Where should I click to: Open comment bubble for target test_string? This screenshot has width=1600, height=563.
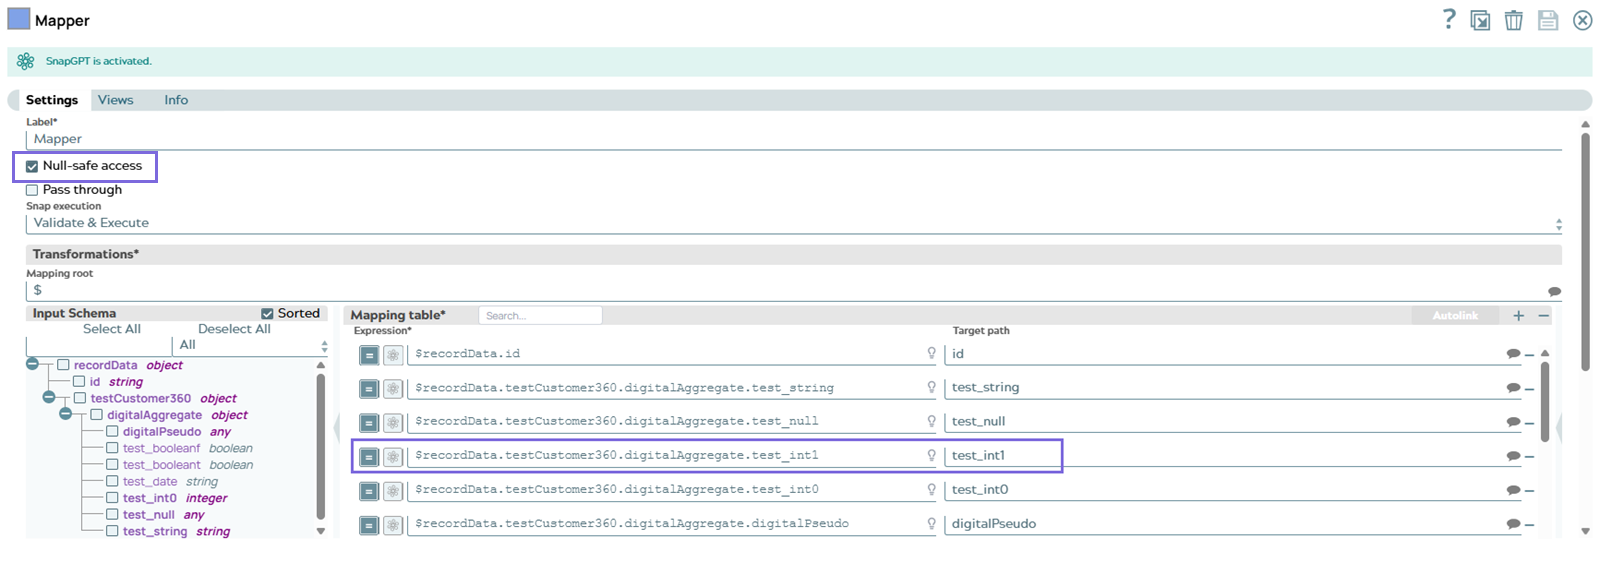pyautogui.click(x=1513, y=388)
